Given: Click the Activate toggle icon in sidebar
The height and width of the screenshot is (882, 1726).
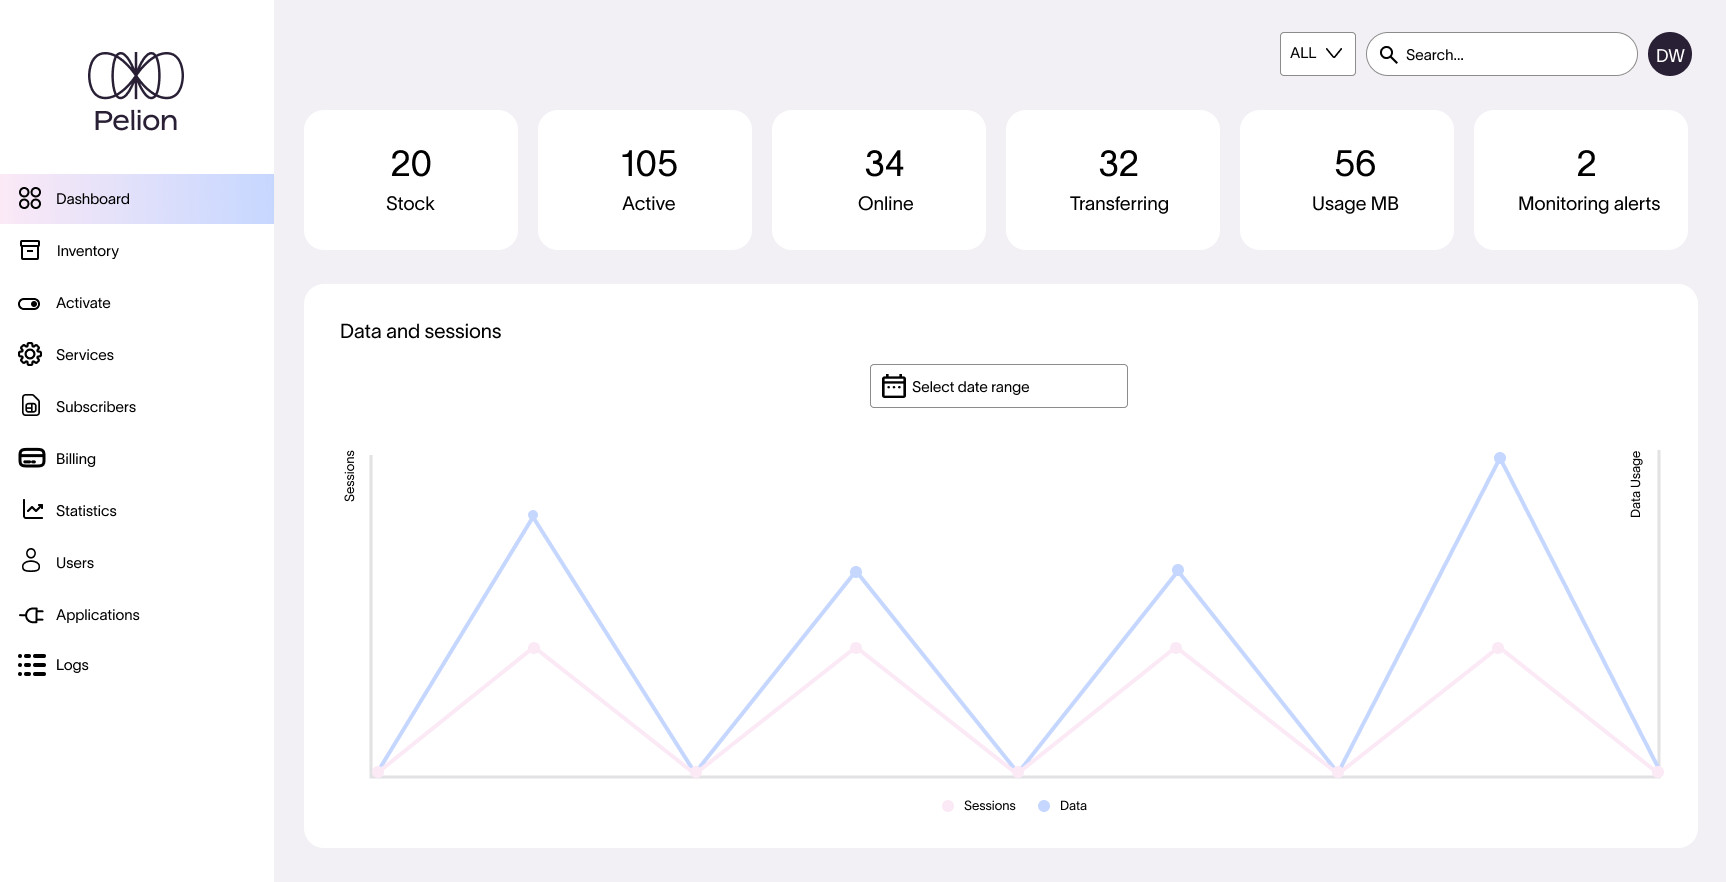Looking at the screenshot, I should (30, 303).
